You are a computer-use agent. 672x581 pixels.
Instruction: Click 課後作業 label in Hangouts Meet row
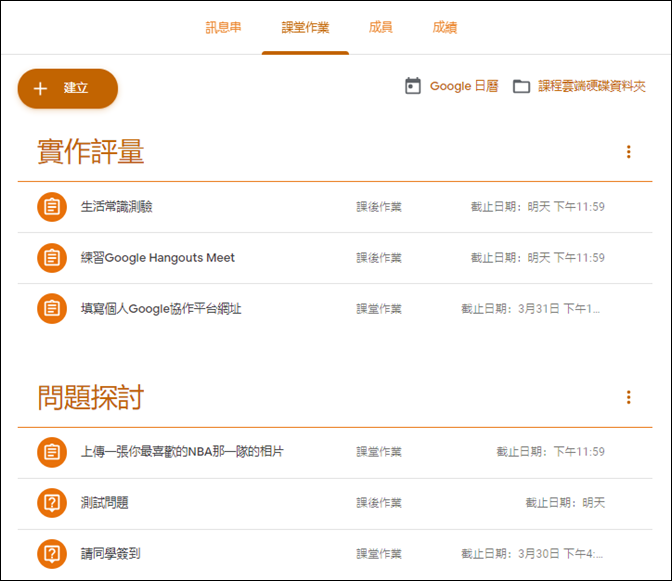tap(379, 258)
